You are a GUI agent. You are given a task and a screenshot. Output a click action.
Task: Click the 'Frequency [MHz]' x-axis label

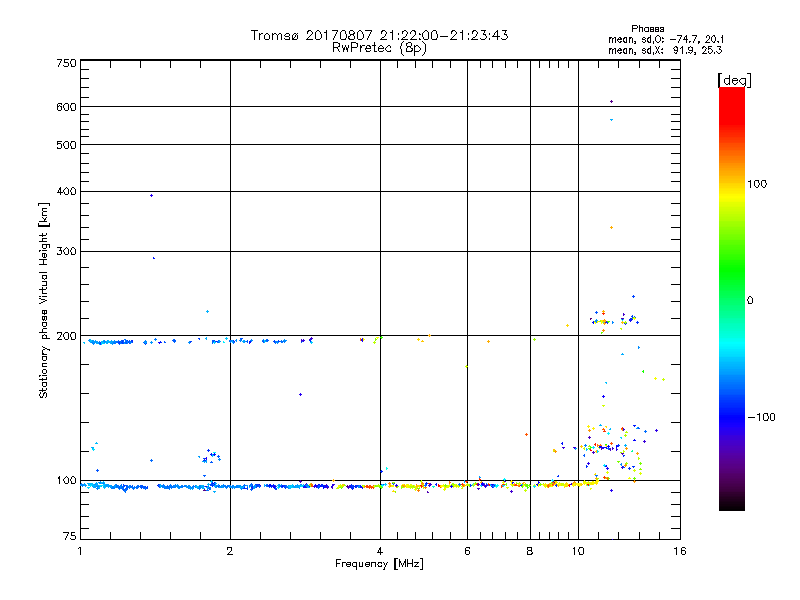[x=379, y=564]
